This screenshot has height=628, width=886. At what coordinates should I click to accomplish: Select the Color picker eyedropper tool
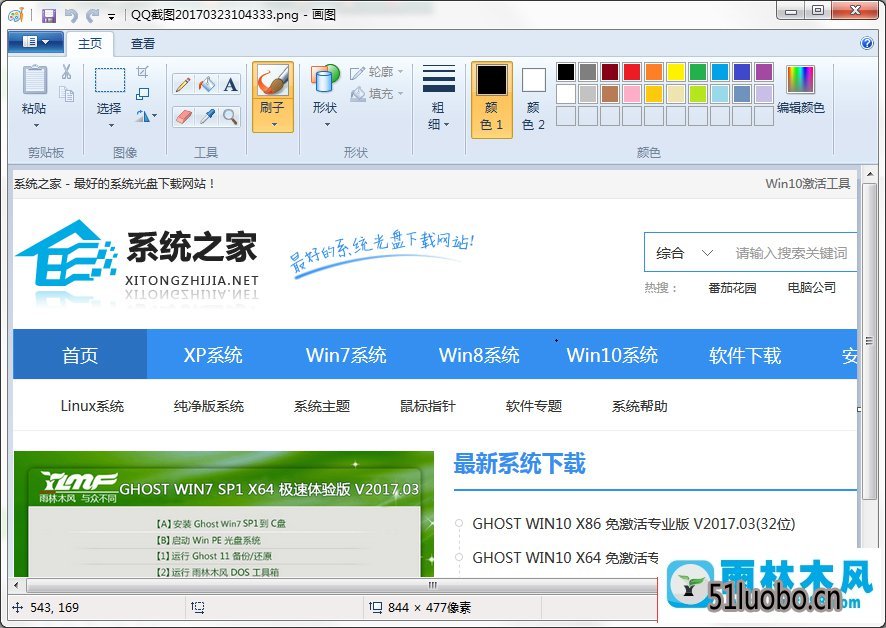206,116
